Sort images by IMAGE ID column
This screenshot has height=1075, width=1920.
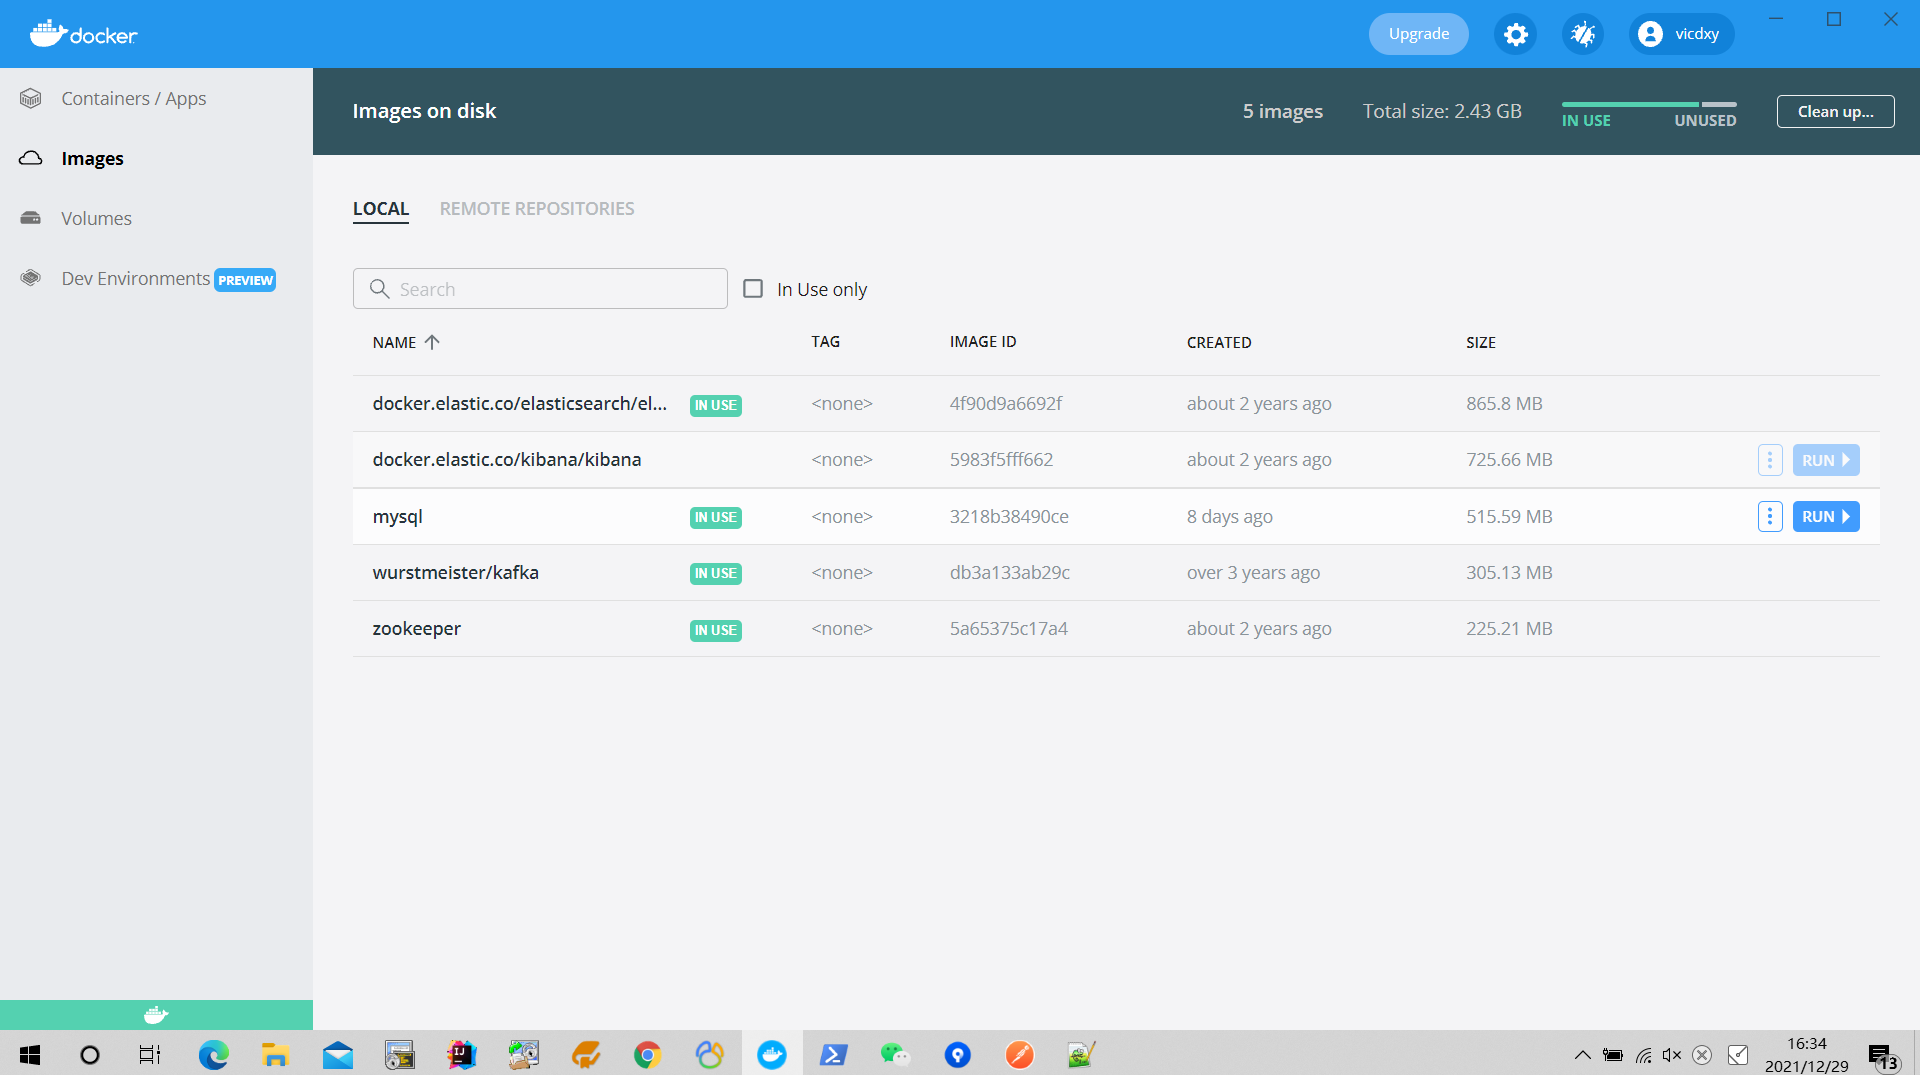click(x=983, y=342)
